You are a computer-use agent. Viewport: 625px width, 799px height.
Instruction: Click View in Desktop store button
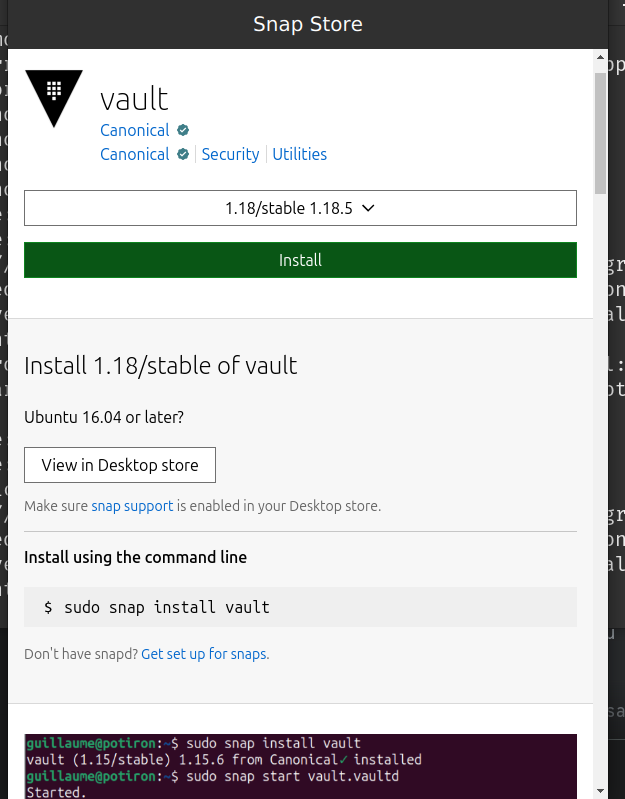pos(120,465)
